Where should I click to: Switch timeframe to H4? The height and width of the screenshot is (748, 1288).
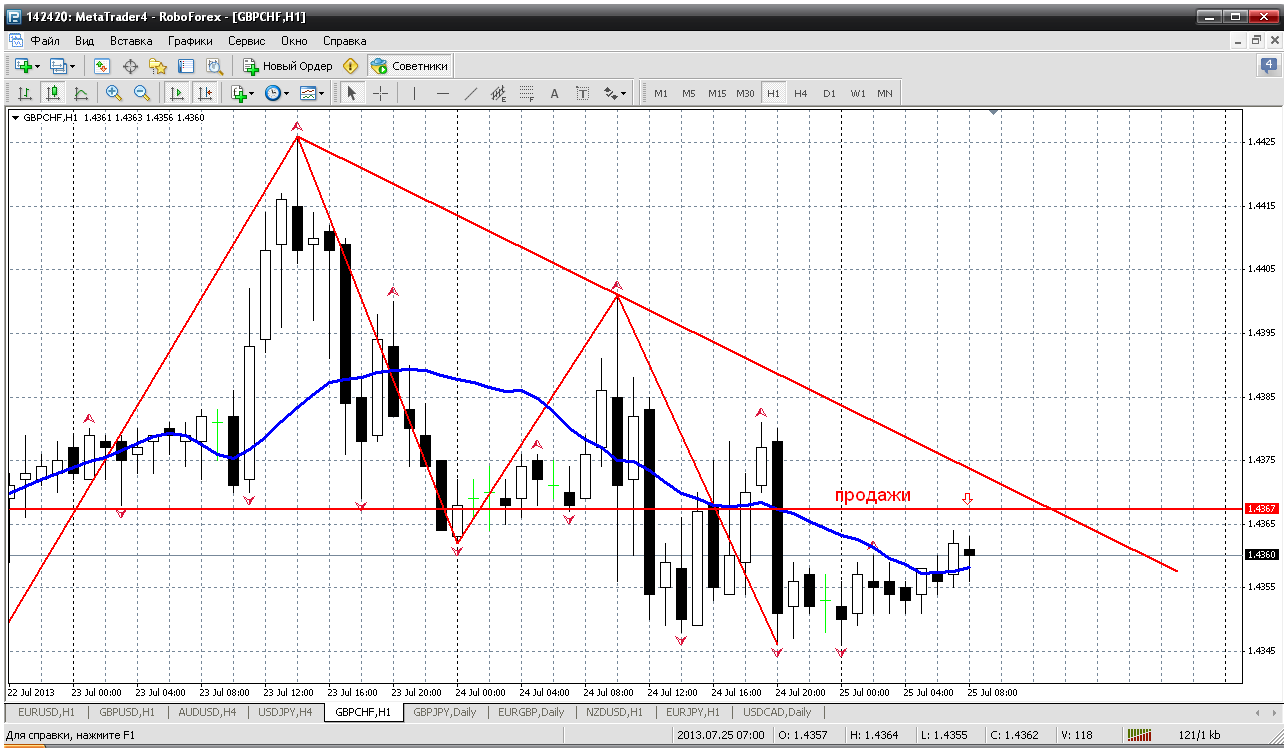pyautogui.click(x=801, y=93)
